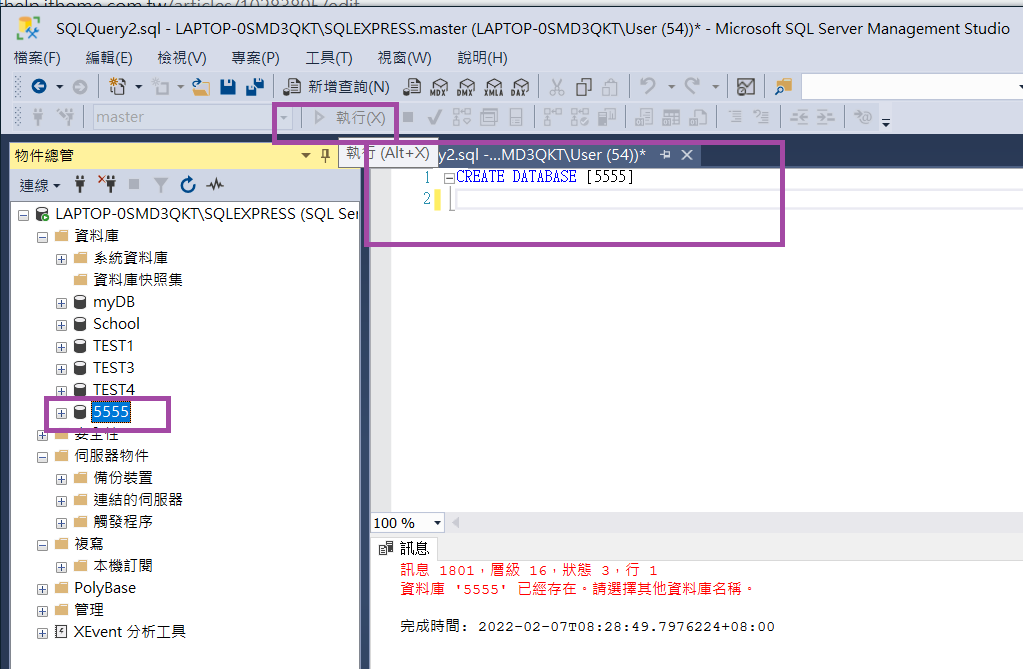Open the 視窗(W) menu
Screen dimensions: 1023x669
point(405,58)
